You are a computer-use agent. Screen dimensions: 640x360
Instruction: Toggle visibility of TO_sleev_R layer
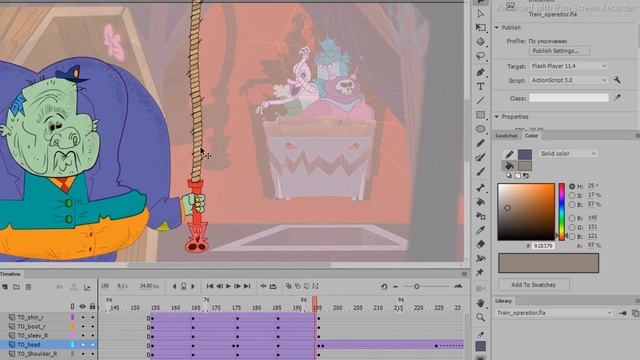(83, 336)
